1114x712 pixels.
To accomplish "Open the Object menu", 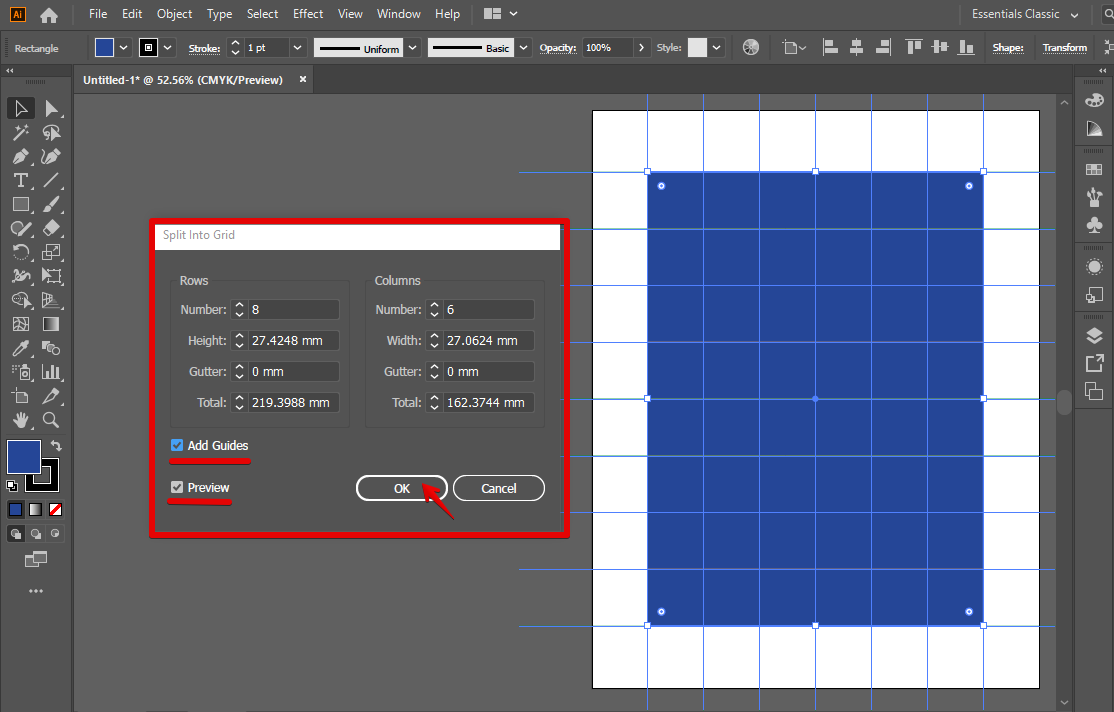I will (x=174, y=14).
